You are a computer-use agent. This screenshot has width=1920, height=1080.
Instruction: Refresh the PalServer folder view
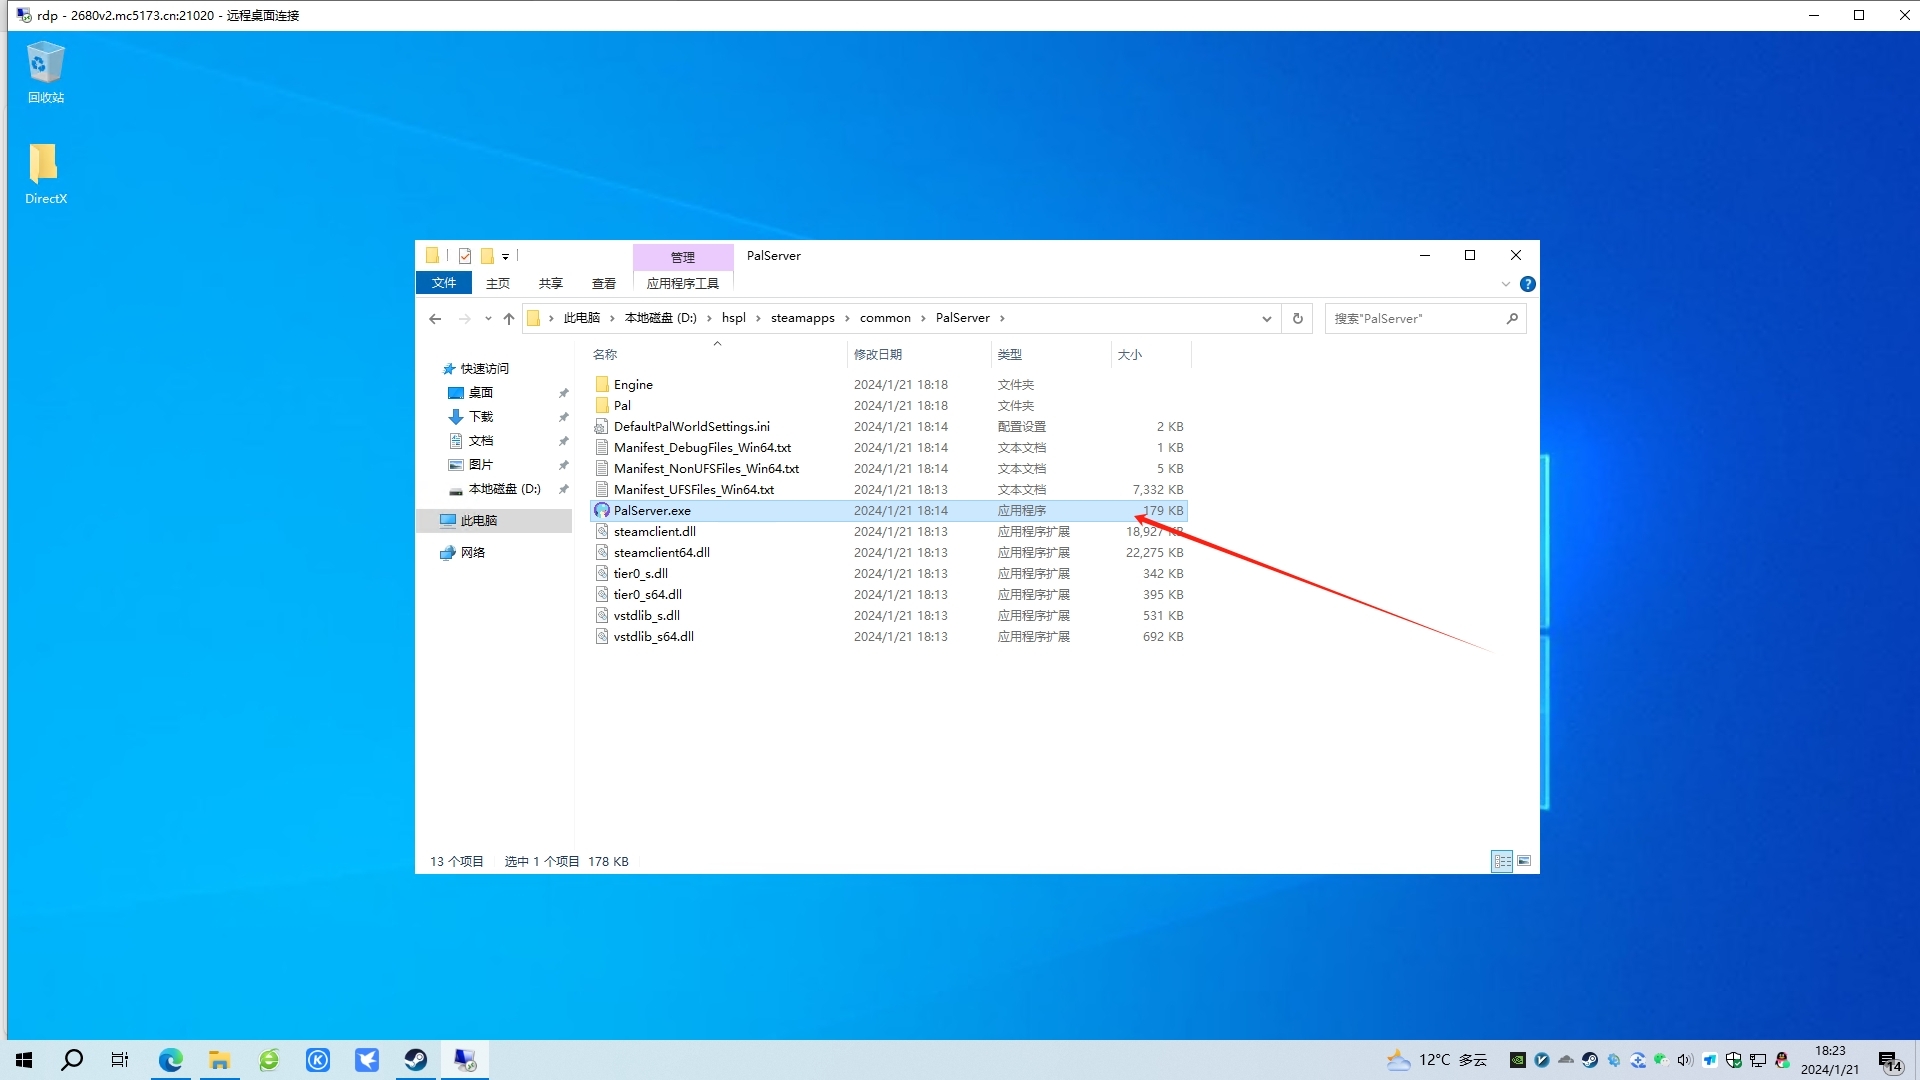tap(1298, 319)
